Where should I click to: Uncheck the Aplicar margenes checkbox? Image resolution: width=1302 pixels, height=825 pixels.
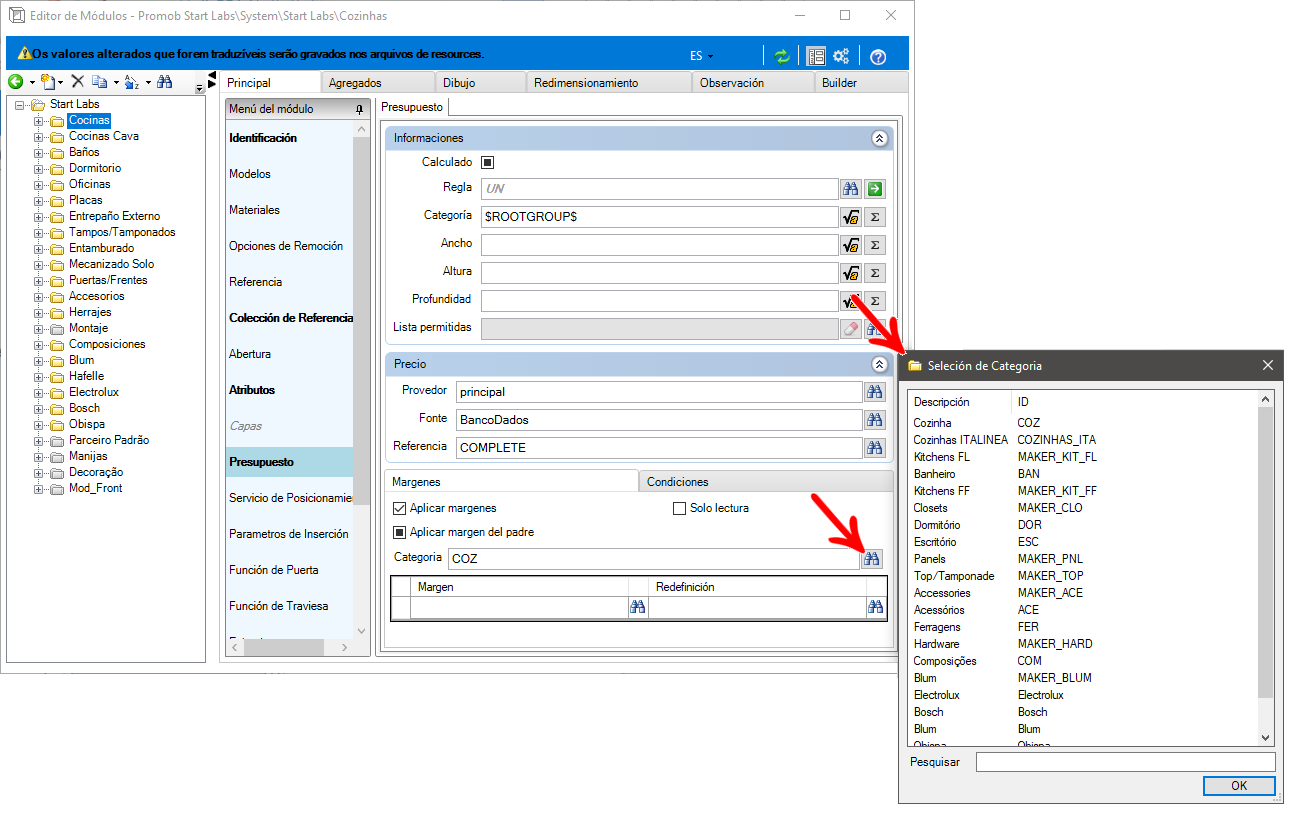400,508
